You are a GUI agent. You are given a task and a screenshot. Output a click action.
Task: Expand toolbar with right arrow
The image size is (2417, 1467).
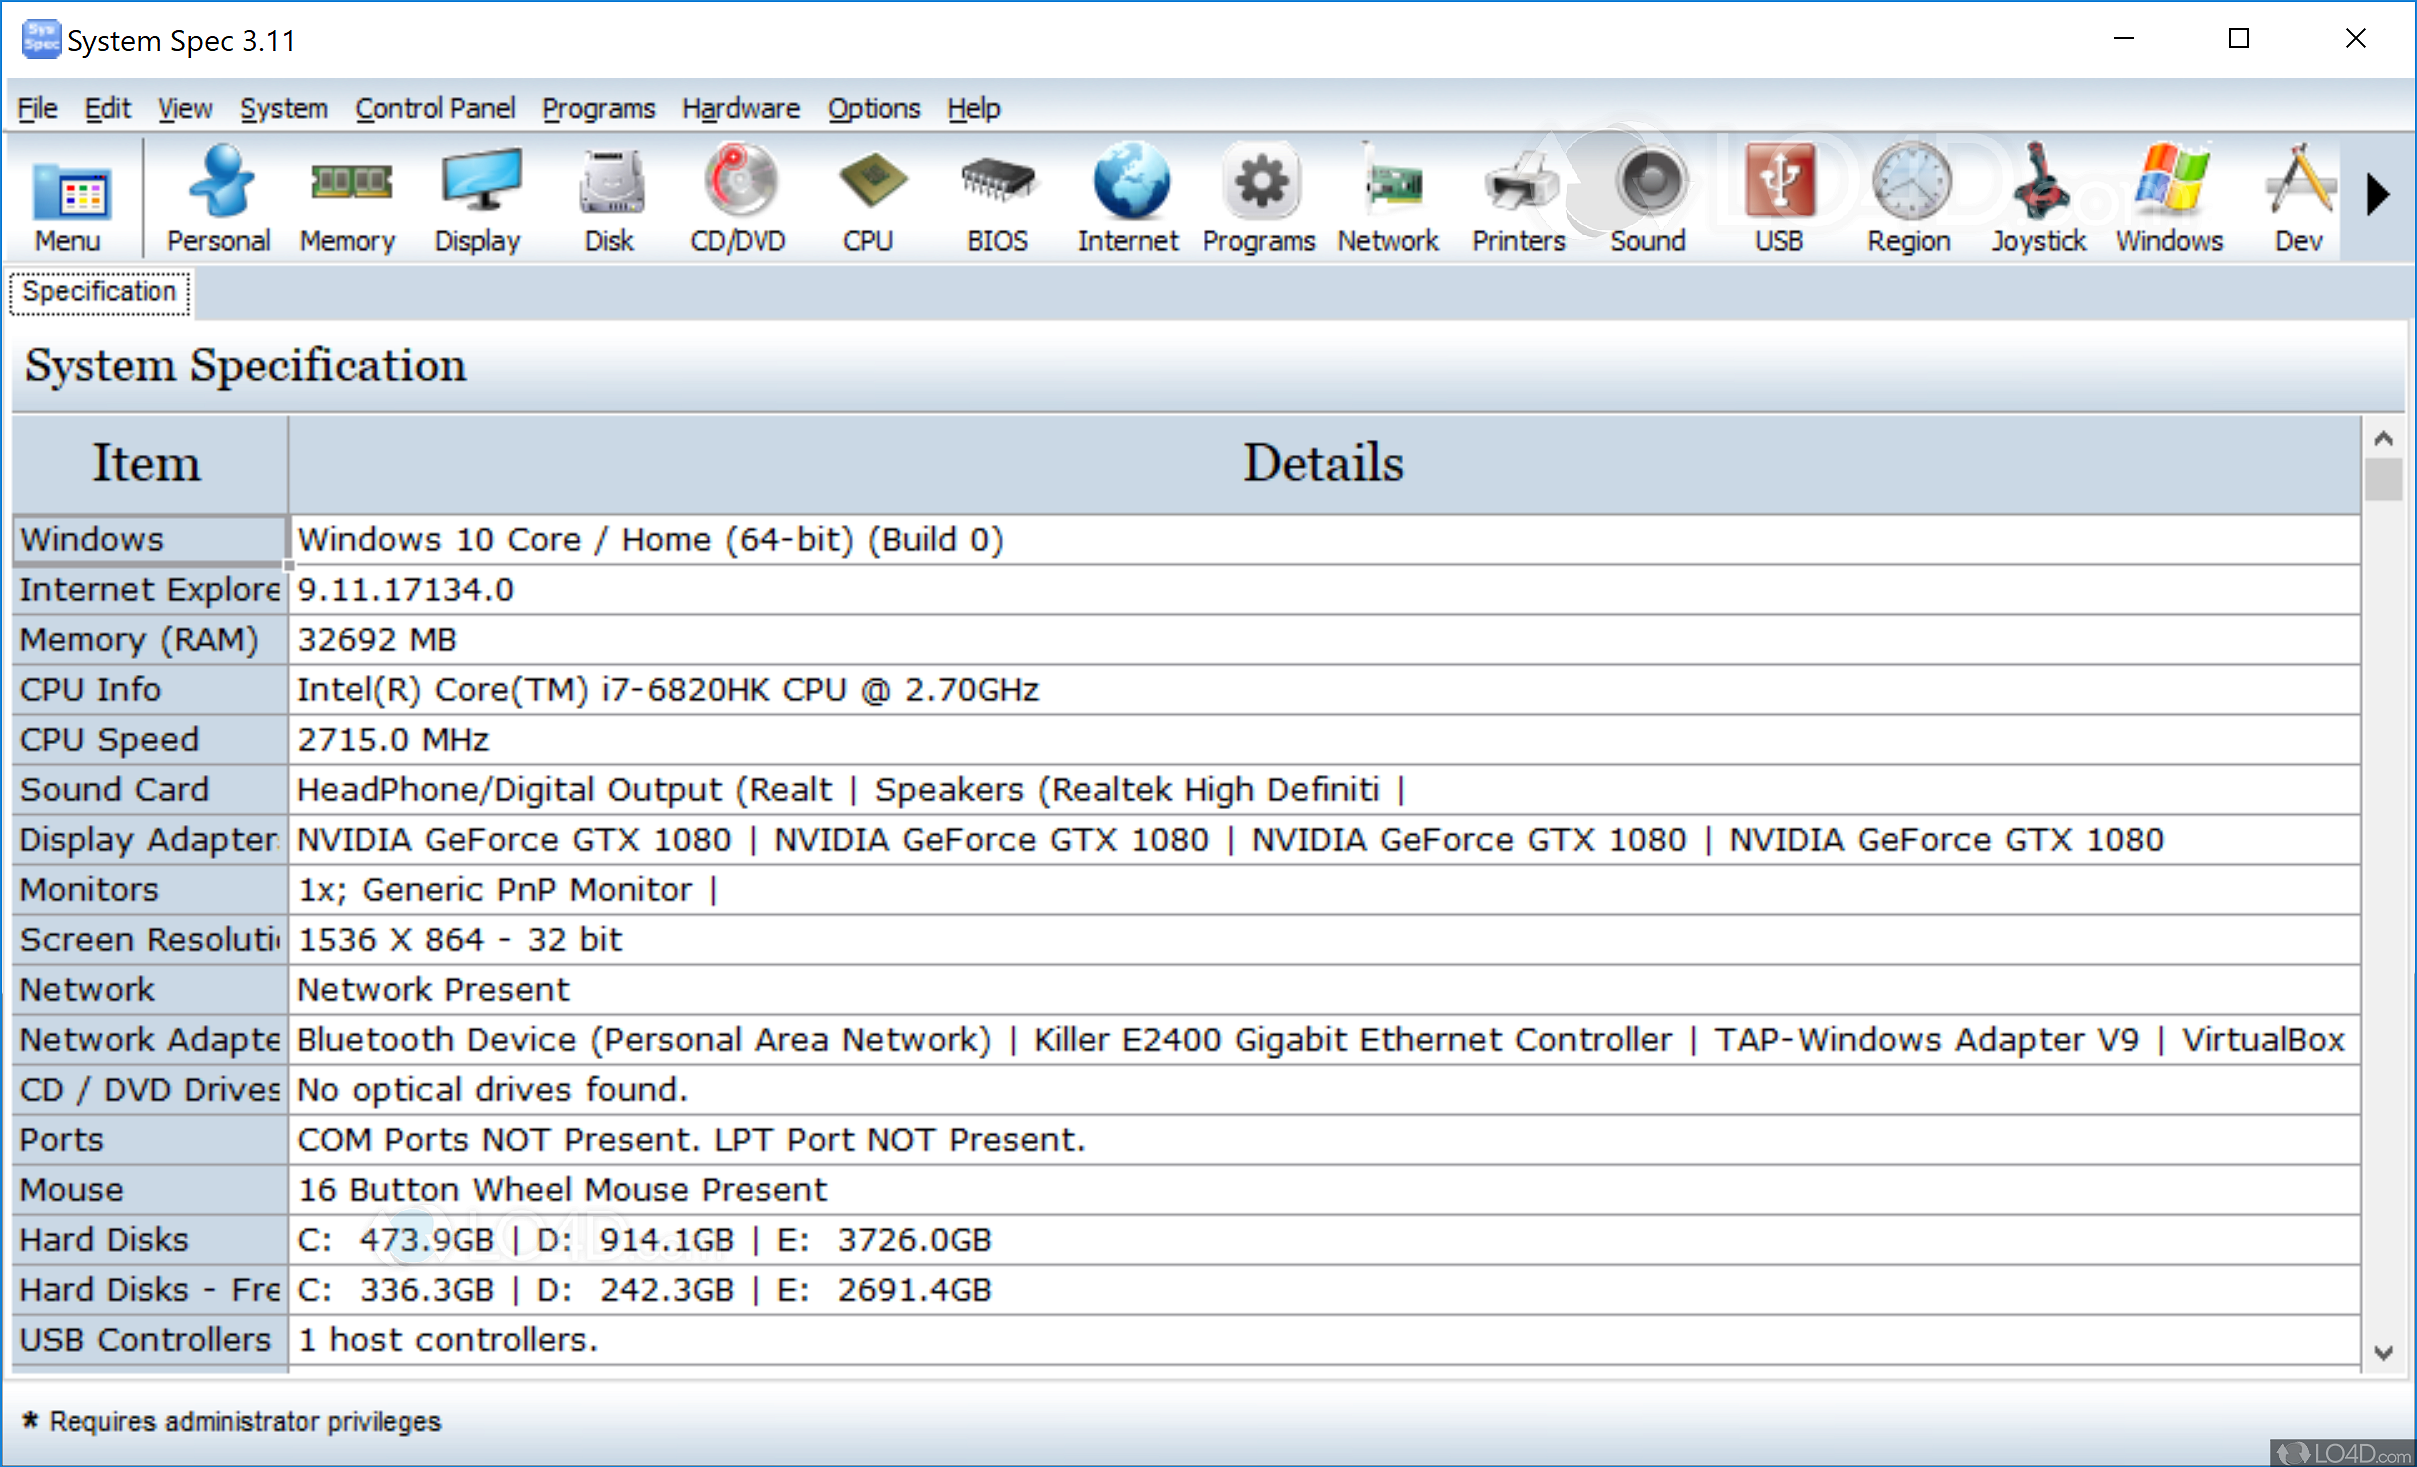(x=2379, y=195)
